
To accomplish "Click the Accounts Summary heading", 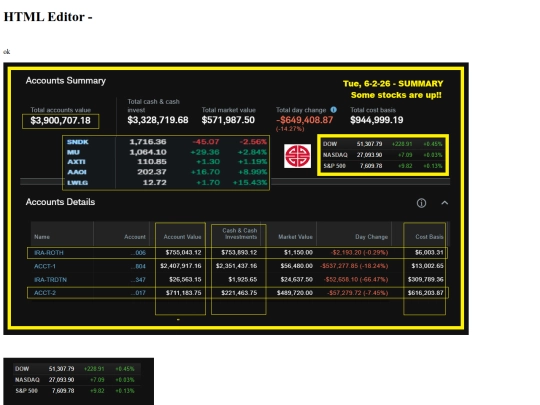I will (65, 81).
